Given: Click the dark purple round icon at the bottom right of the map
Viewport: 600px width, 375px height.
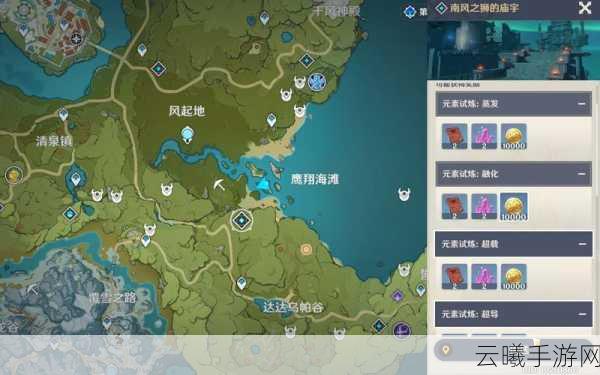Looking at the screenshot, I should coord(402,330).
